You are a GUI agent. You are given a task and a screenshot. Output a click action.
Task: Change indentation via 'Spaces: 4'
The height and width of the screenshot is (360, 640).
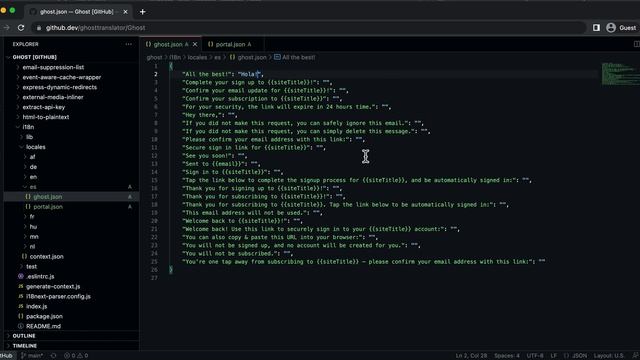coord(507,356)
